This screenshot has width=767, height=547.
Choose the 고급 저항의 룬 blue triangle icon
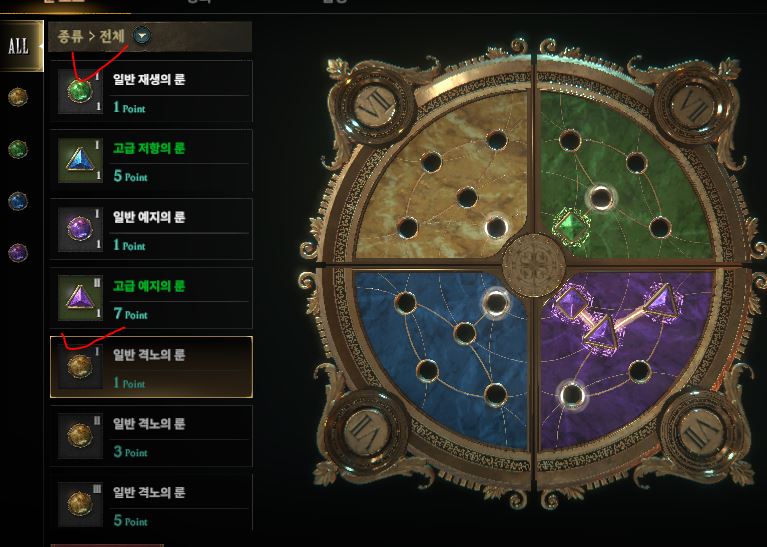pyautogui.click(x=80, y=160)
